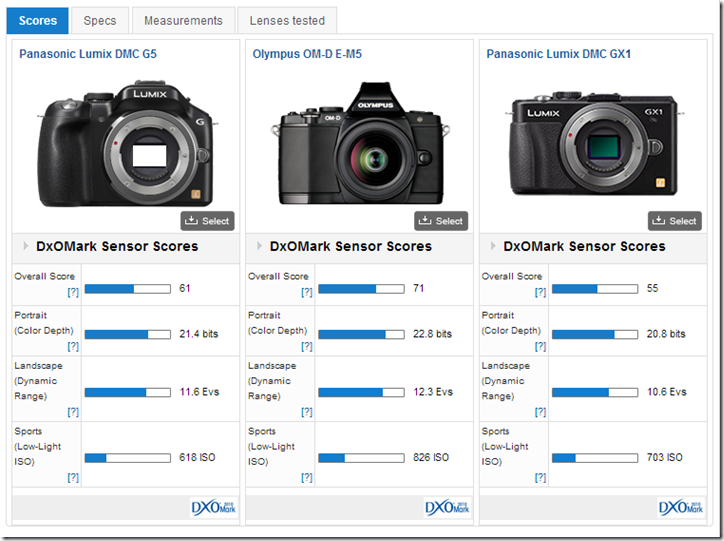This screenshot has width=724, height=541.
Task: Click Select button under Olympus E-M5
Action: tap(441, 221)
